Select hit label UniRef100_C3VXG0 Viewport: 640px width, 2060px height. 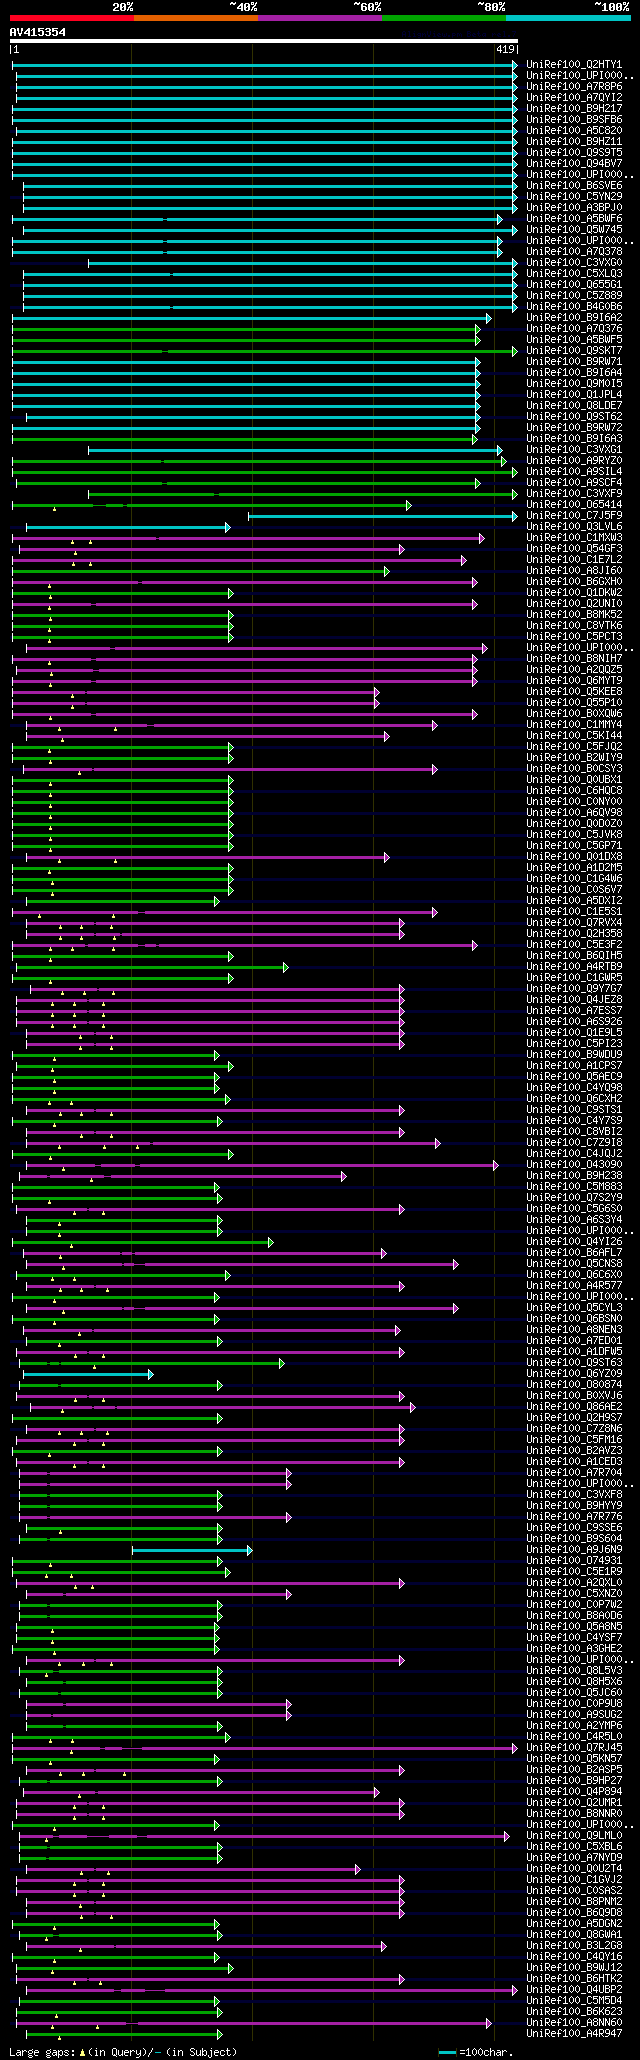(574, 262)
